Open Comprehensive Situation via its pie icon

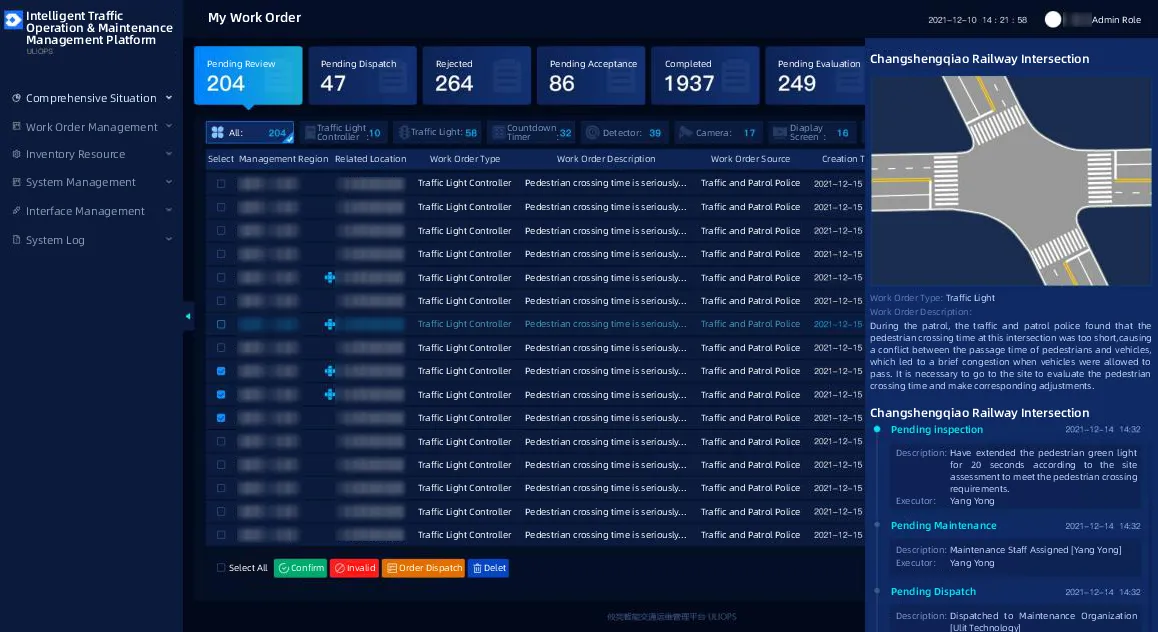click(x=16, y=97)
